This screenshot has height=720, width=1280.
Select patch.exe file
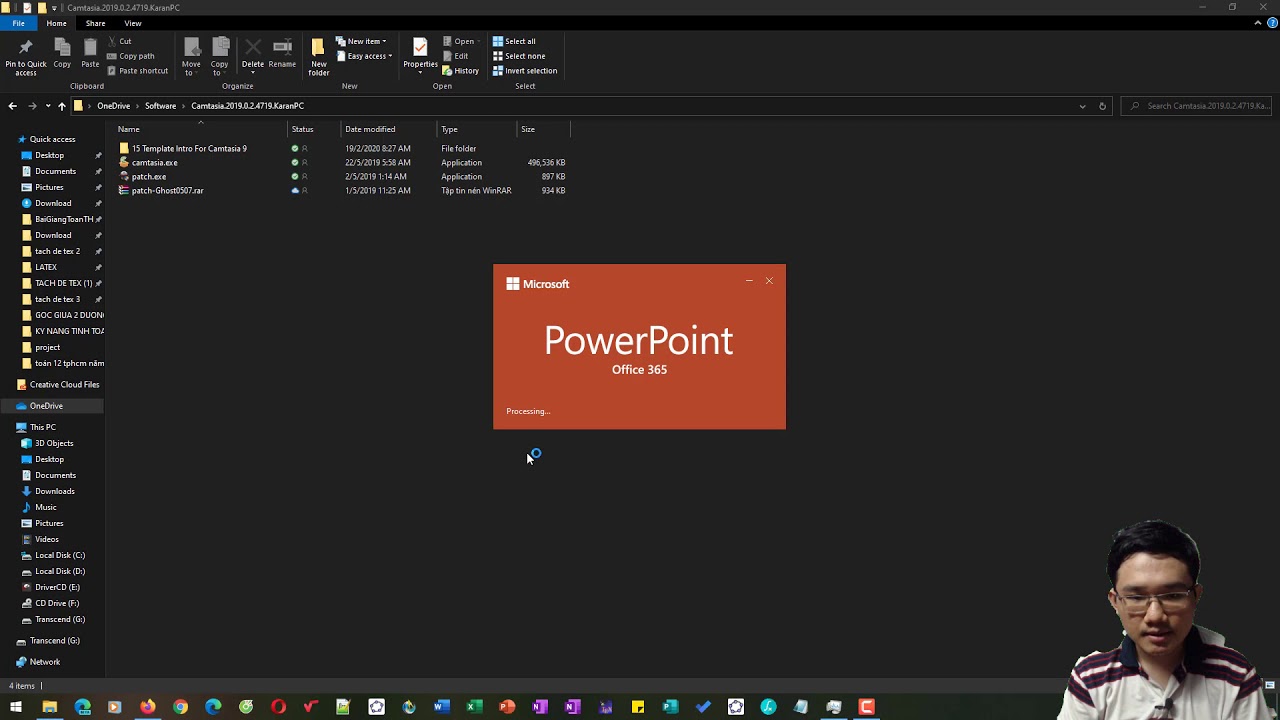click(148, 176)
